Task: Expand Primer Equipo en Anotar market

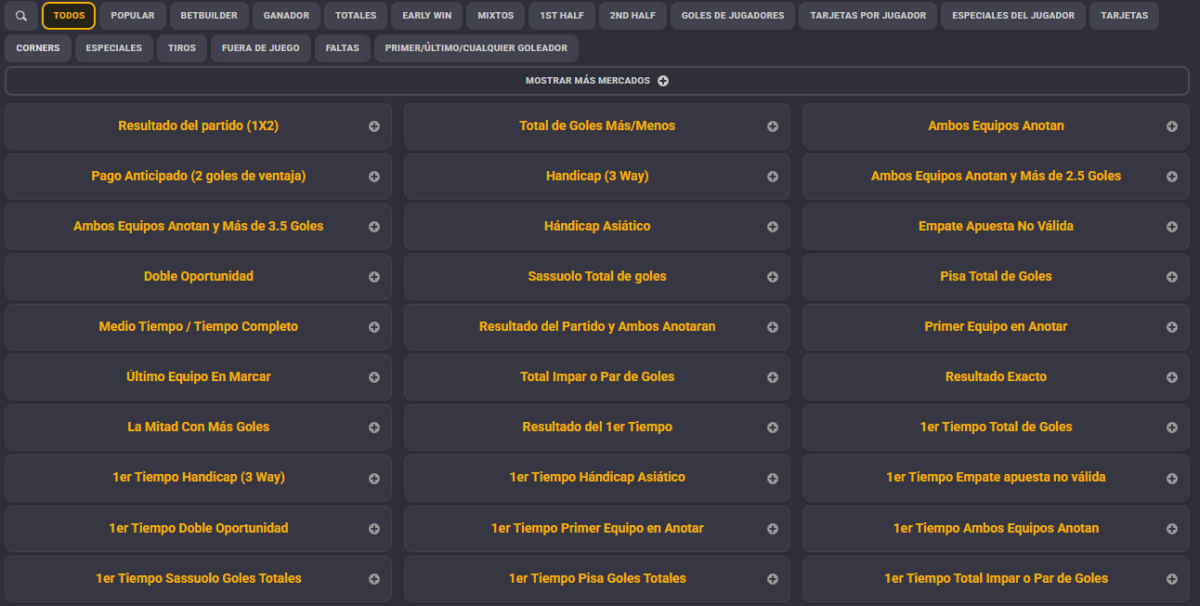Action: 996,327
